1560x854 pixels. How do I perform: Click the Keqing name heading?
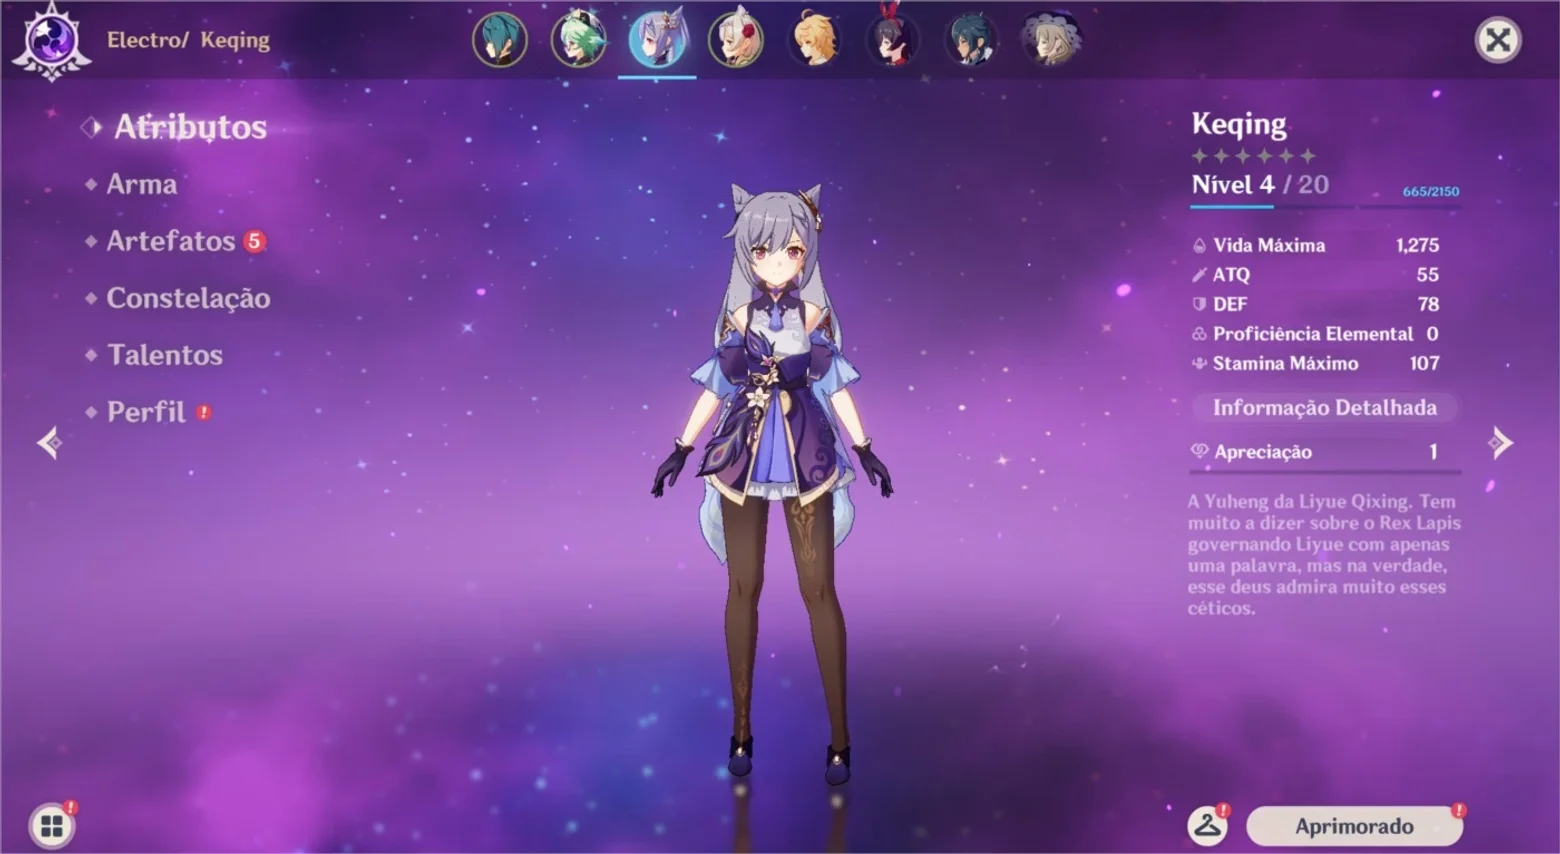point(1239,124)
